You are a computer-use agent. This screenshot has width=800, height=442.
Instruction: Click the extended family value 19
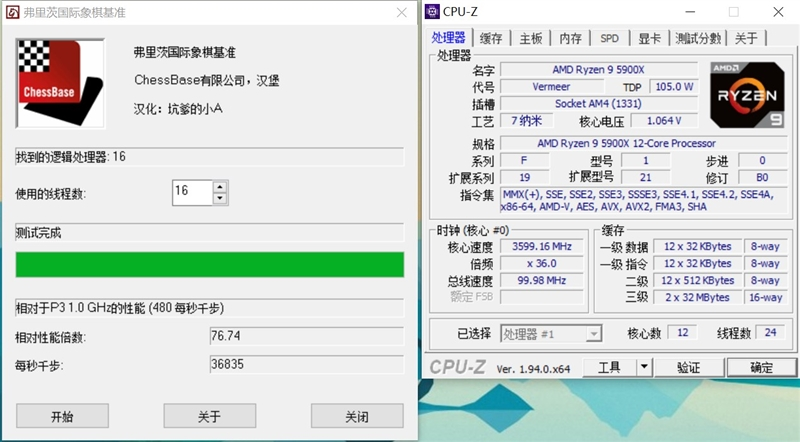click(x=524, y=178)
